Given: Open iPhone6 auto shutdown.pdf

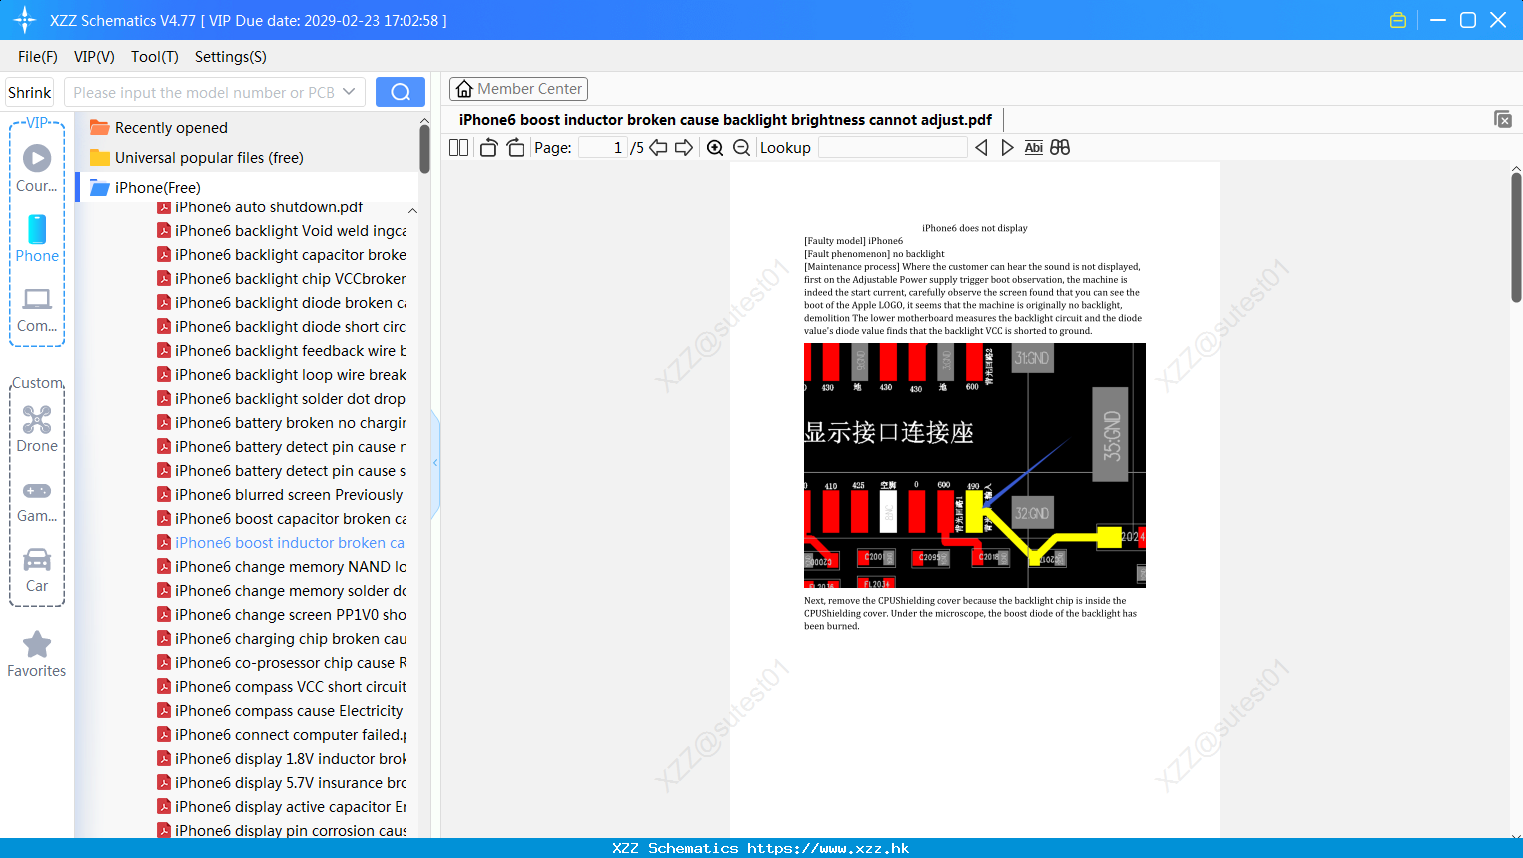Looking at the screenshot, I should coord(269,207).
